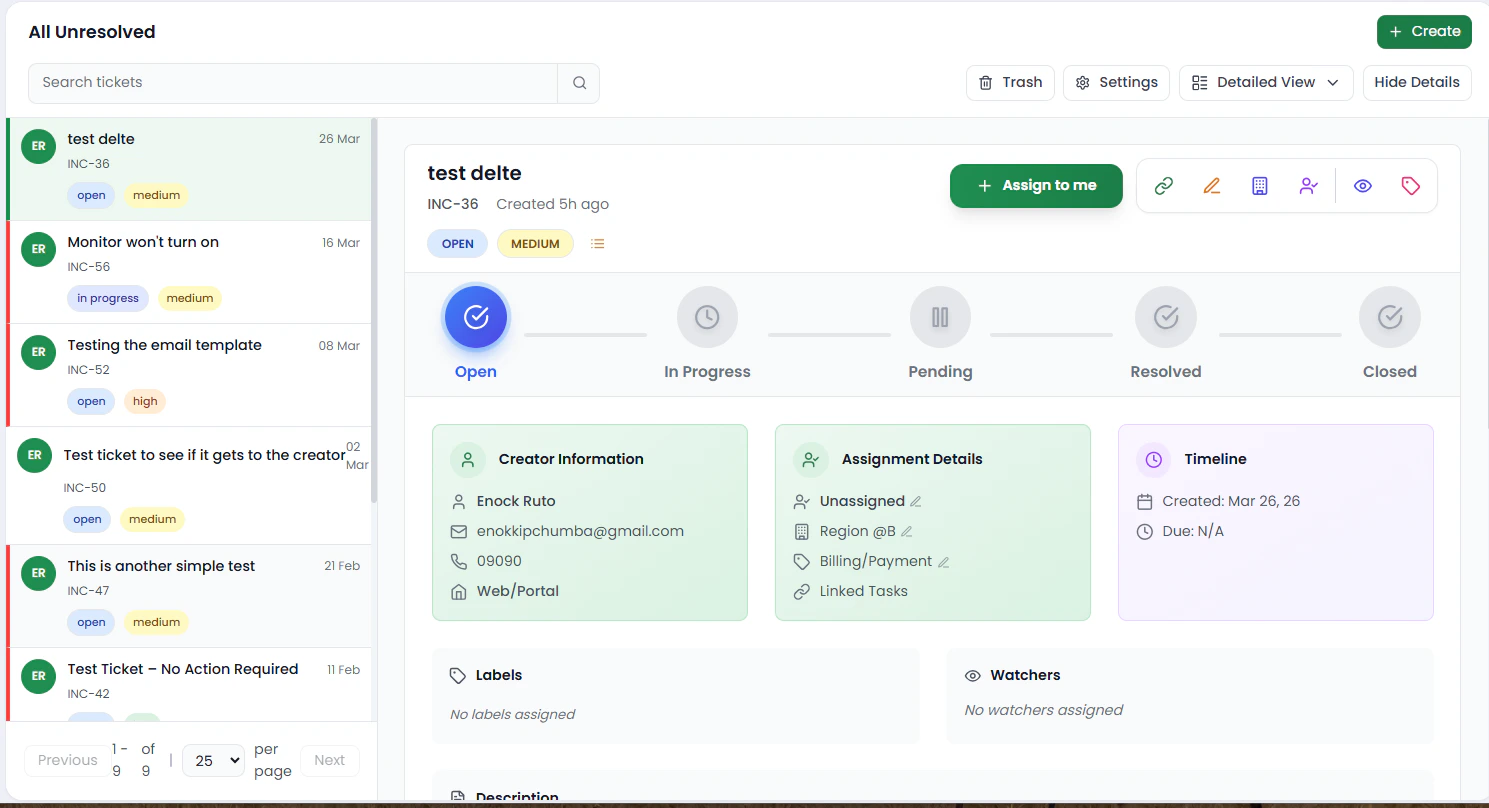Click the high priority tag on INC-52
Image resolution: width=1489 pixels, height=808 pixels.
tap(145, 401)
